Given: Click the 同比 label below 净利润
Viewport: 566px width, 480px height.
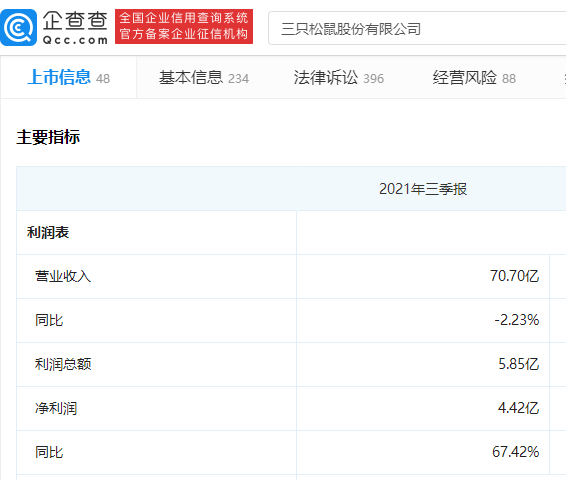Looking at the screenshot, I should [x=49, y=453].
